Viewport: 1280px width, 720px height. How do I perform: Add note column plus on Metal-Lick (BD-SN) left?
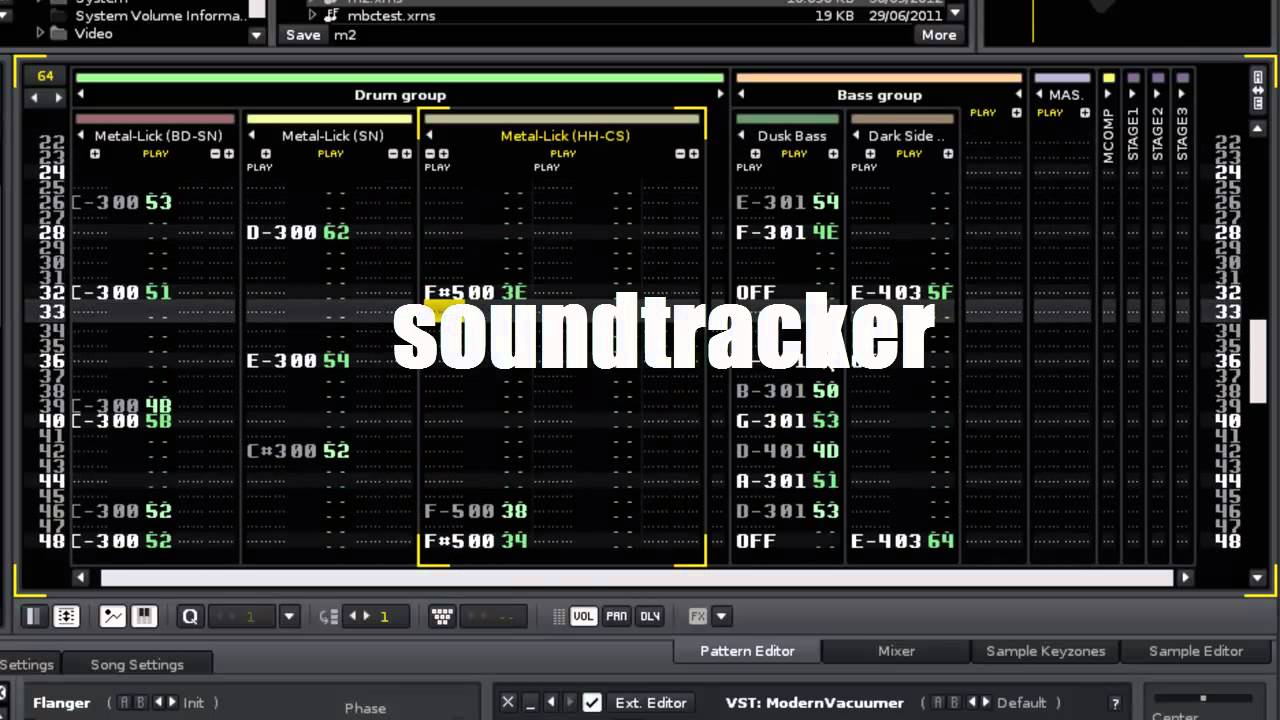click(x=95, y=153)
